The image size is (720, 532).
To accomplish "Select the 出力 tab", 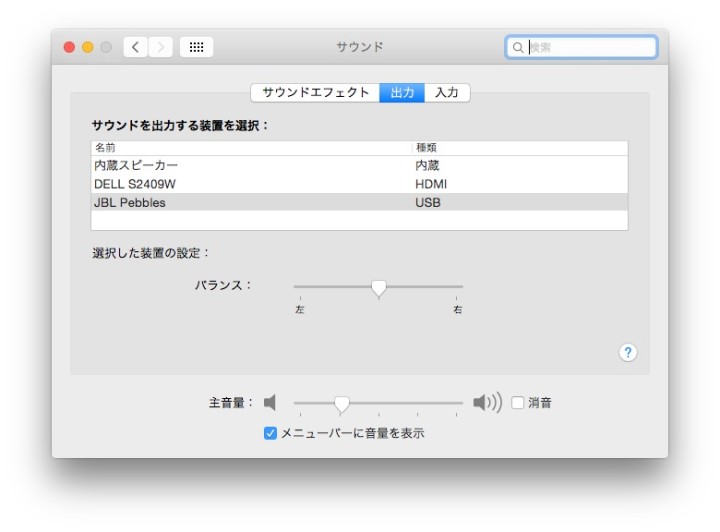I will pyautogui.click(x=402, y=92).
